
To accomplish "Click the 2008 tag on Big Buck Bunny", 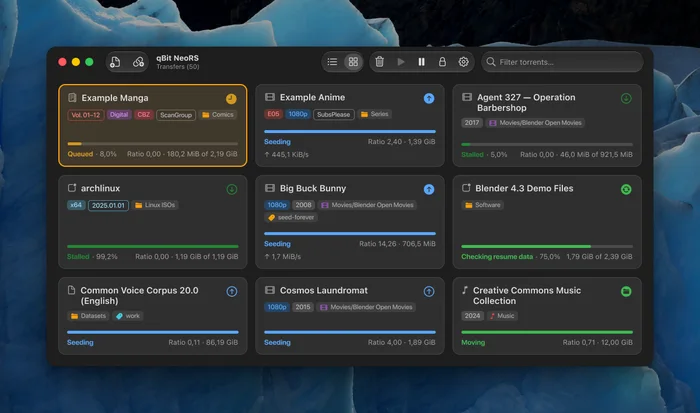I will click(303, 205).
